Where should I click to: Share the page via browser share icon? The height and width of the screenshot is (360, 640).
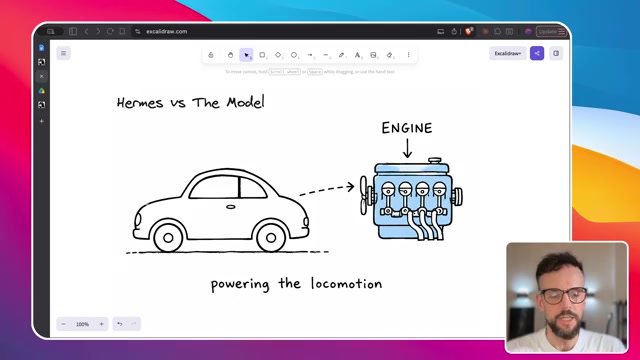454,31
